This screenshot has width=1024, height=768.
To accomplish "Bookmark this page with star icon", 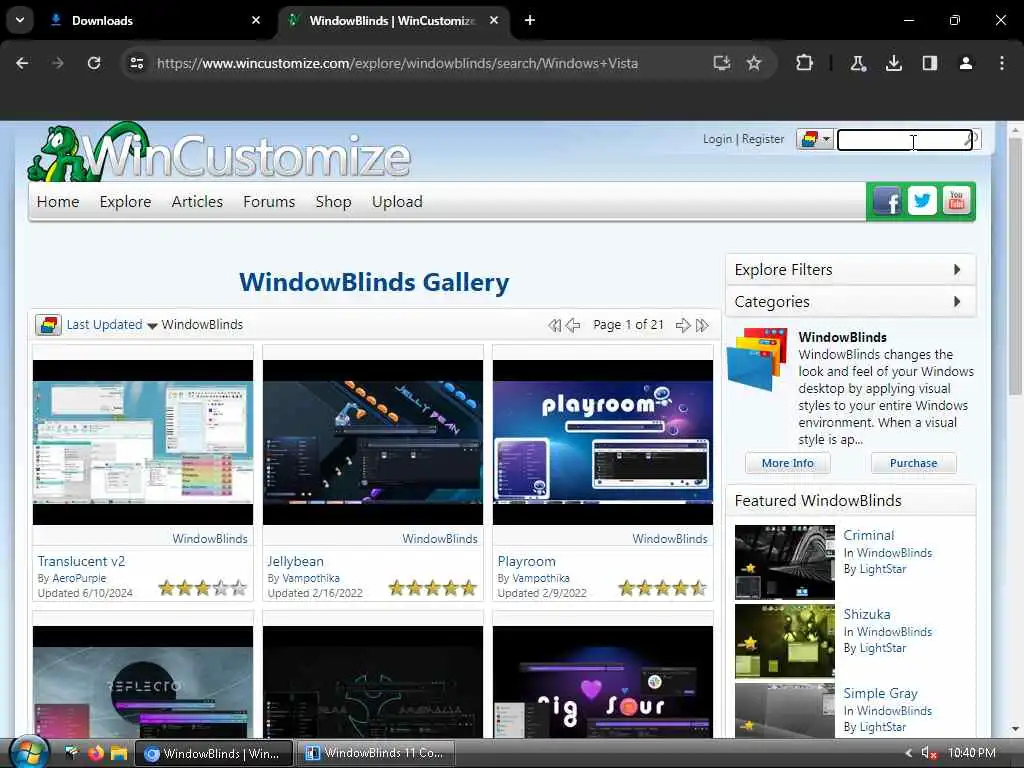I will (x=754, y=63).
